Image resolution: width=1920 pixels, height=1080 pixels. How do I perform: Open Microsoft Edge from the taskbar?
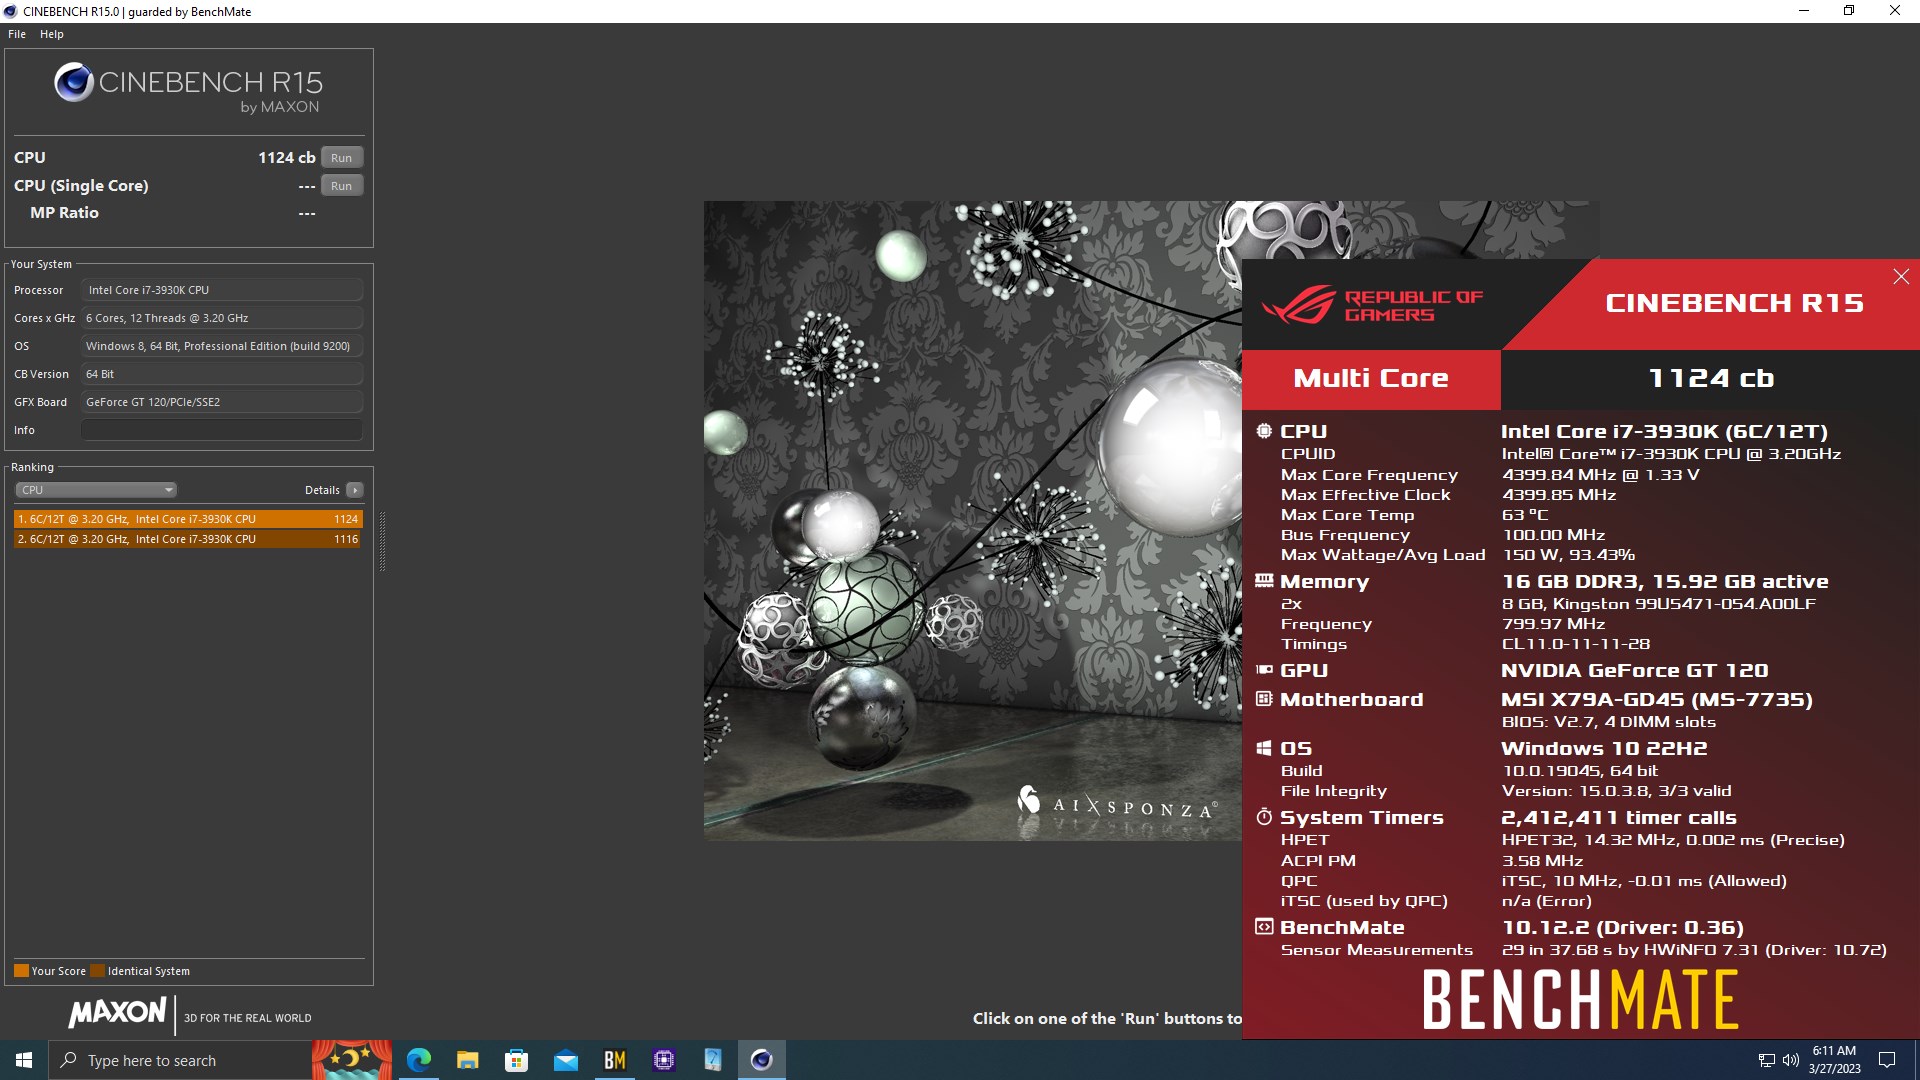coord(418,1060)
